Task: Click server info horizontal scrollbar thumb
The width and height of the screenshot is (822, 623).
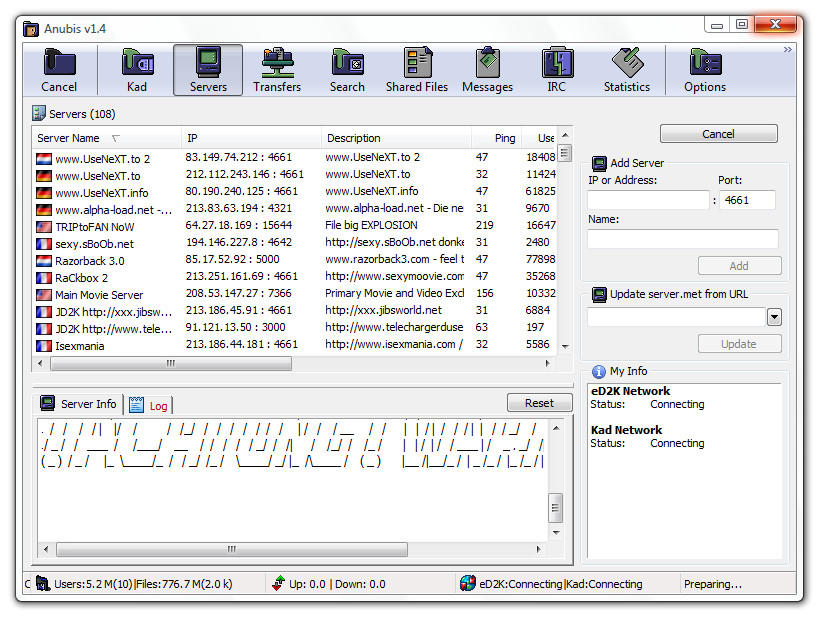Action: (x=232, y=550)
